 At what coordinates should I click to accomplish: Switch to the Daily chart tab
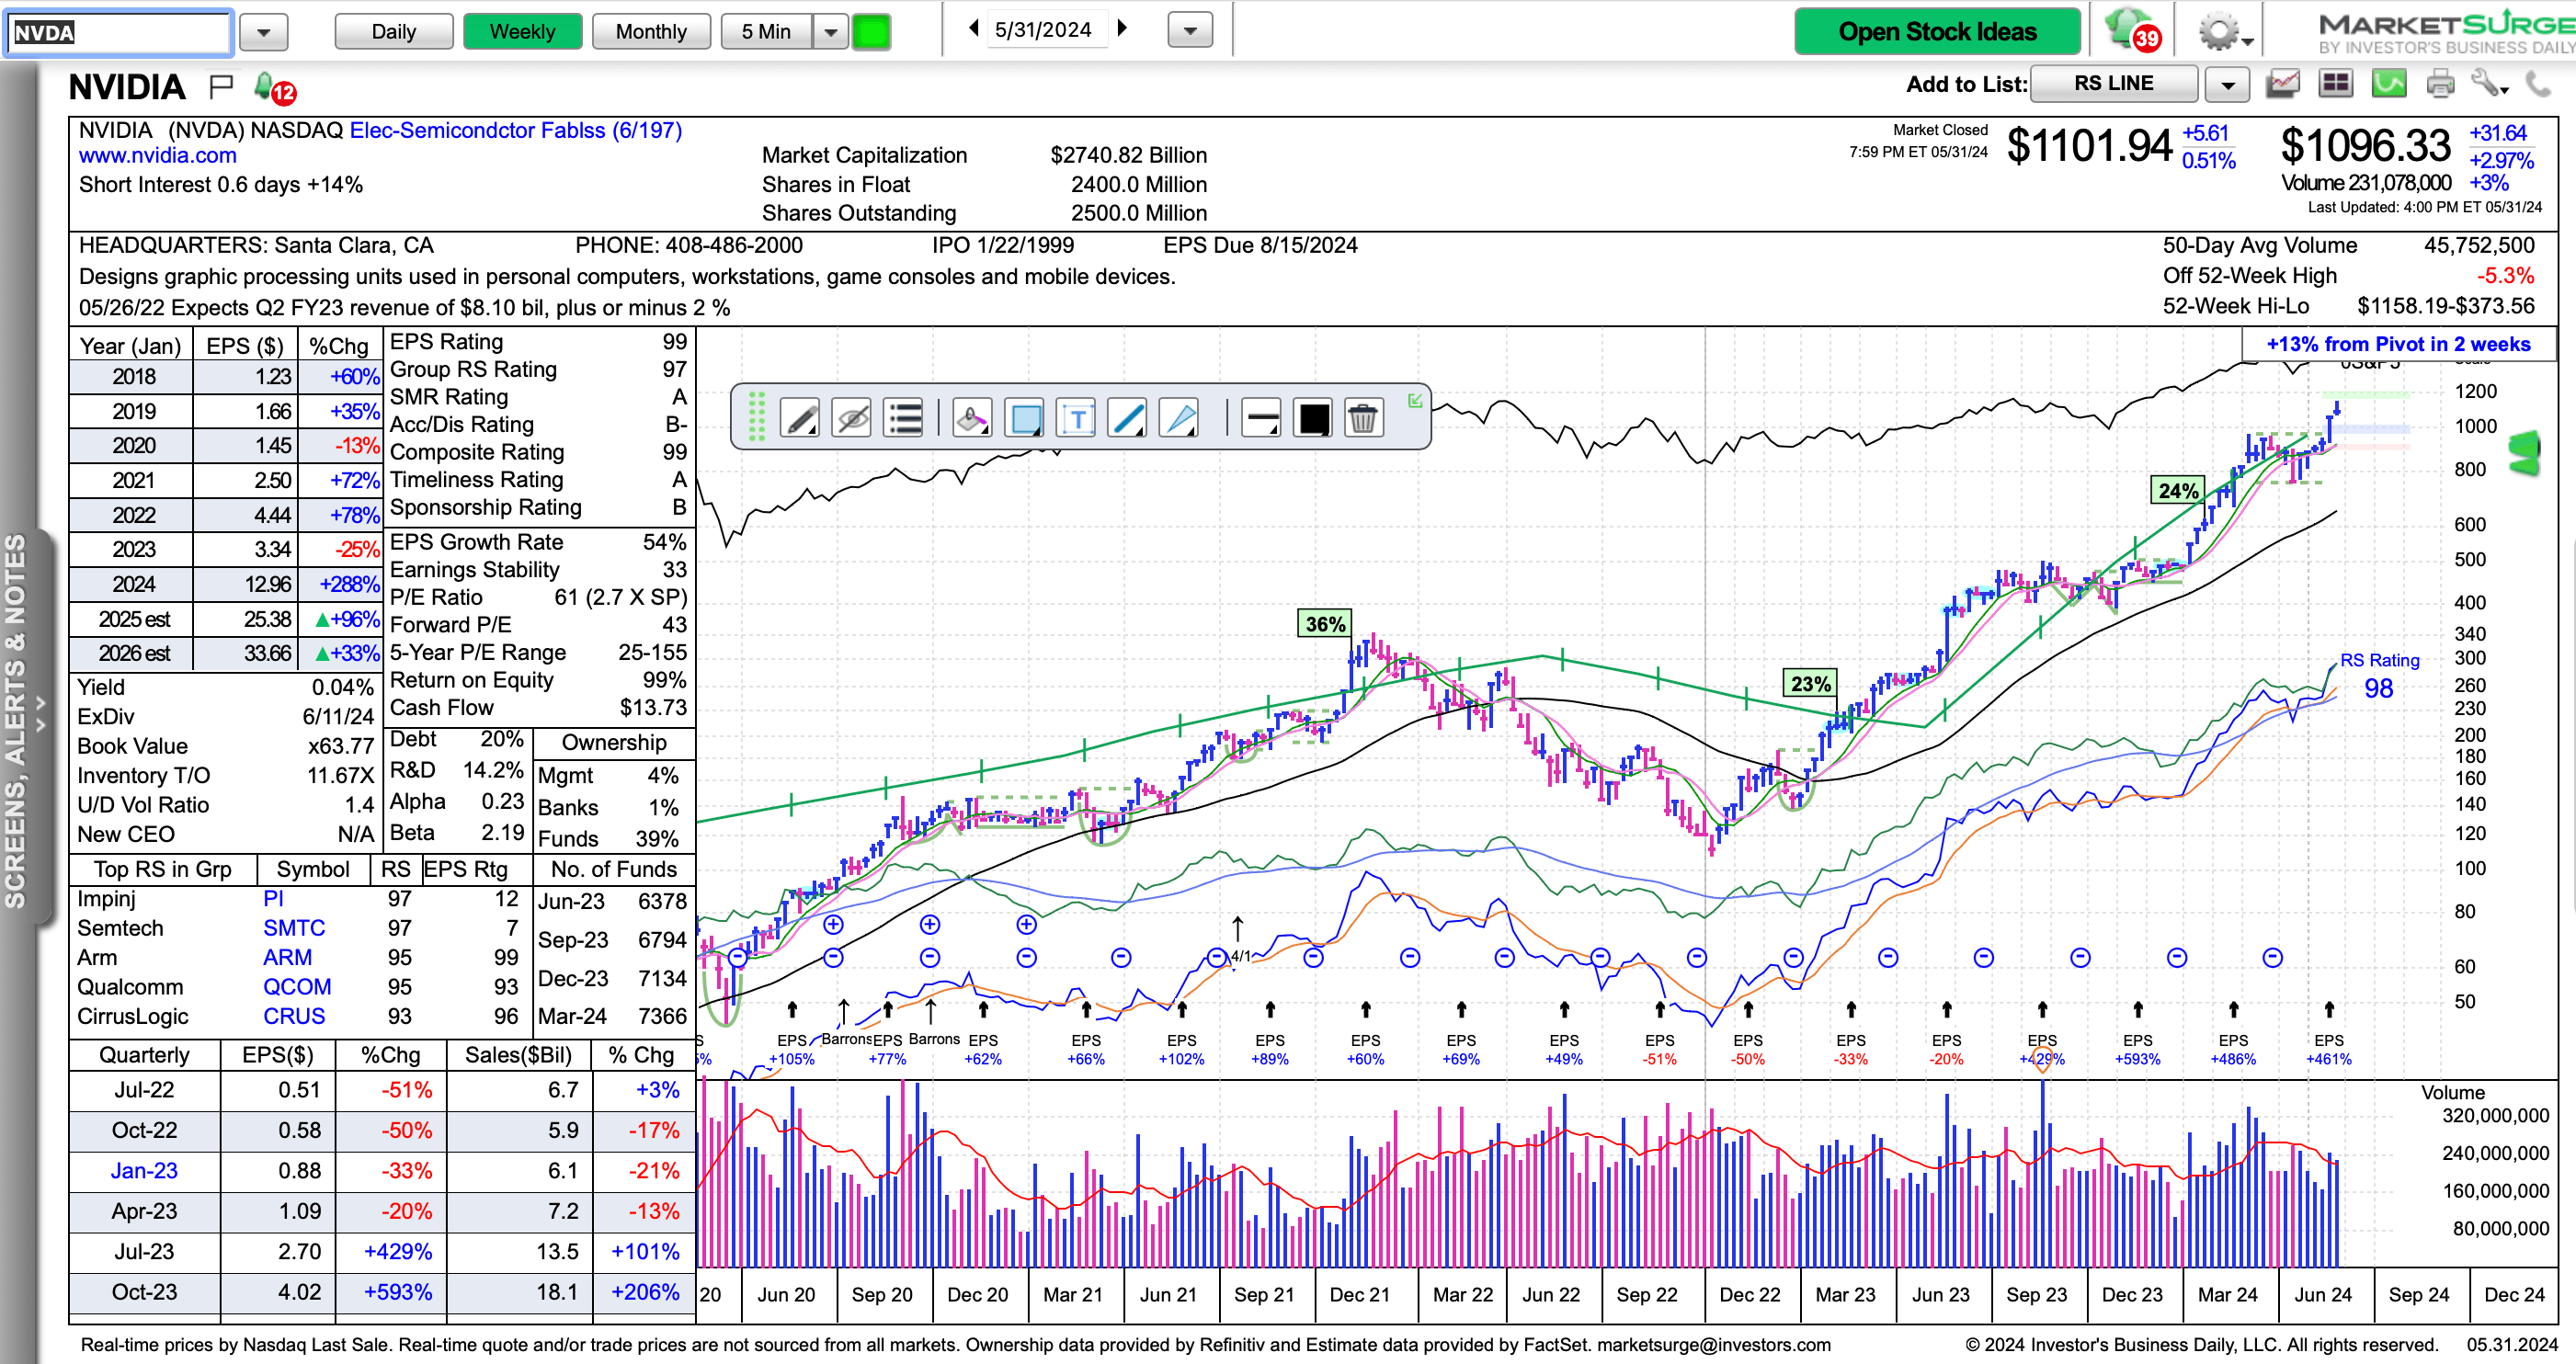click(x=393, y=32)
